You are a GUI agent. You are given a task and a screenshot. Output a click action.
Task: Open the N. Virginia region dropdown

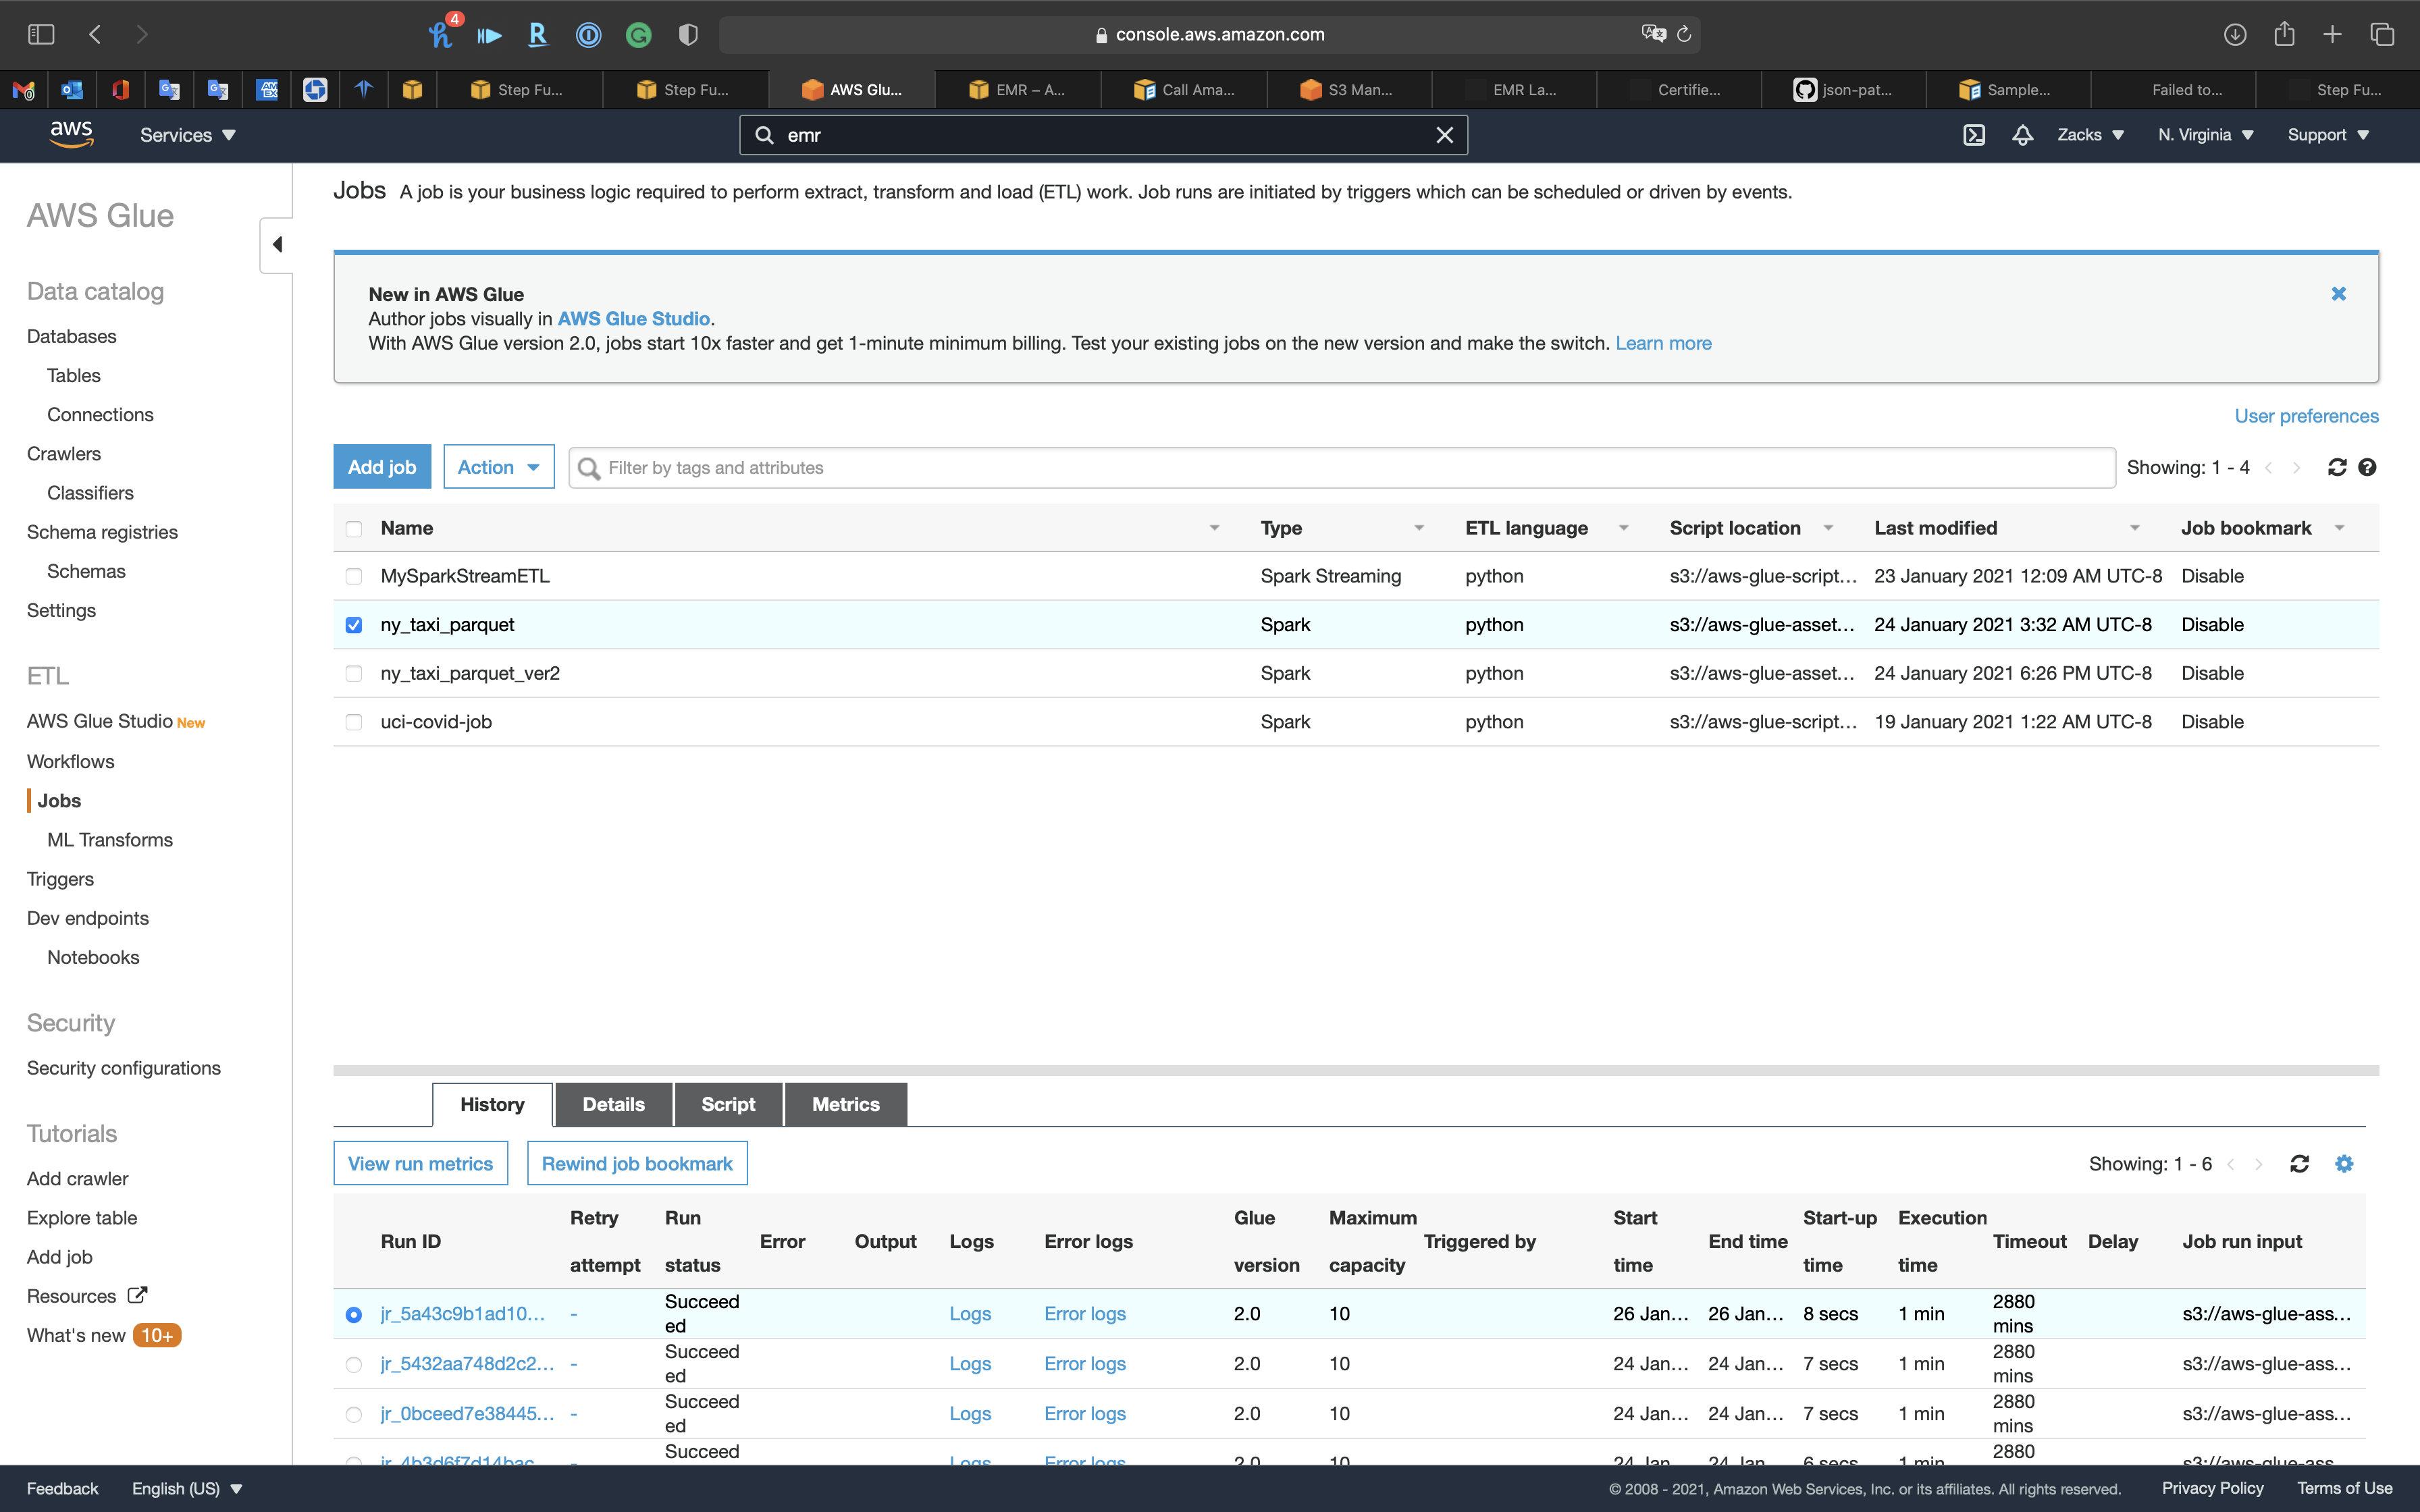coord(2205,135)
